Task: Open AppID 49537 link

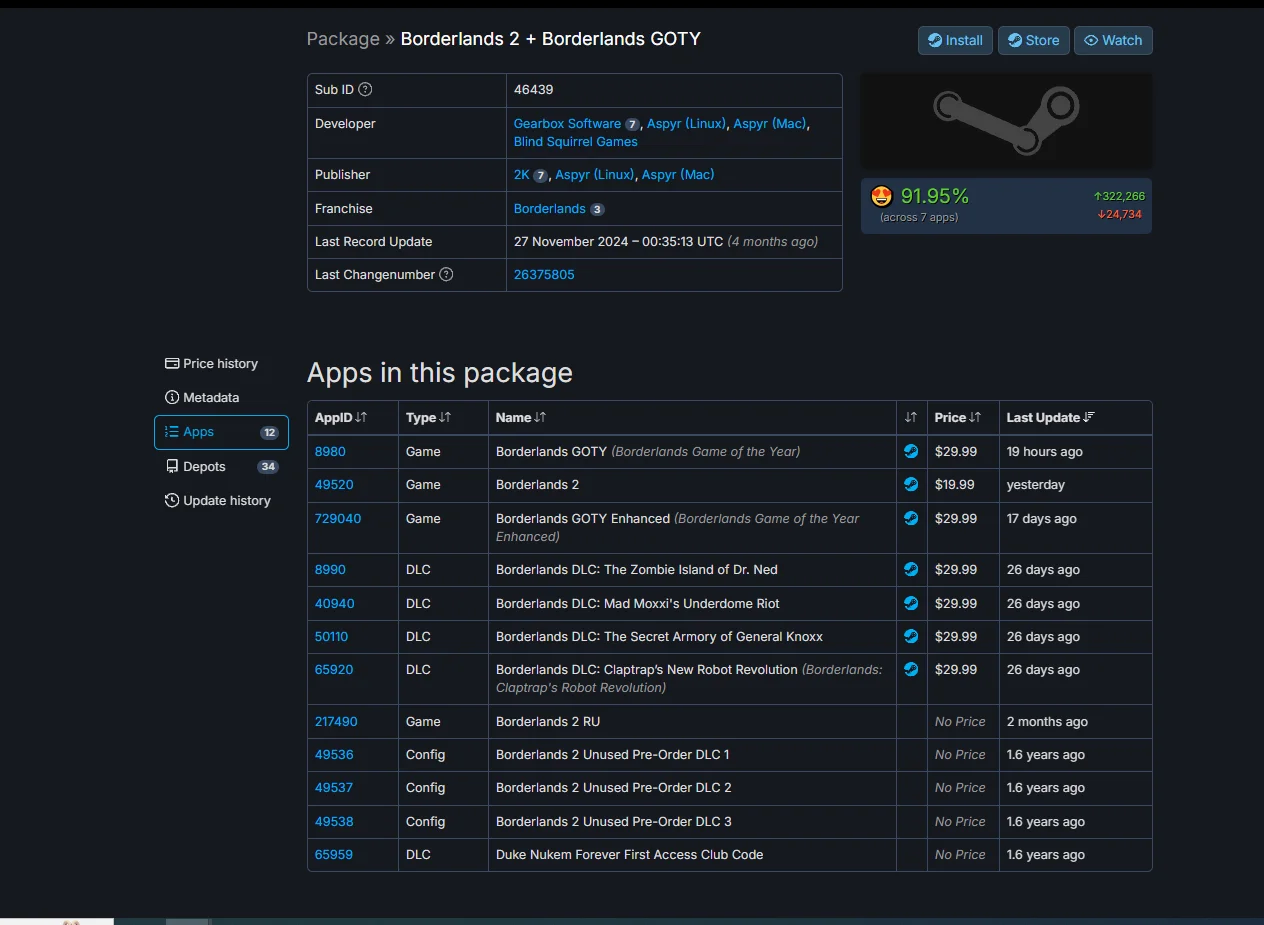Action: [x=334, y=787]
